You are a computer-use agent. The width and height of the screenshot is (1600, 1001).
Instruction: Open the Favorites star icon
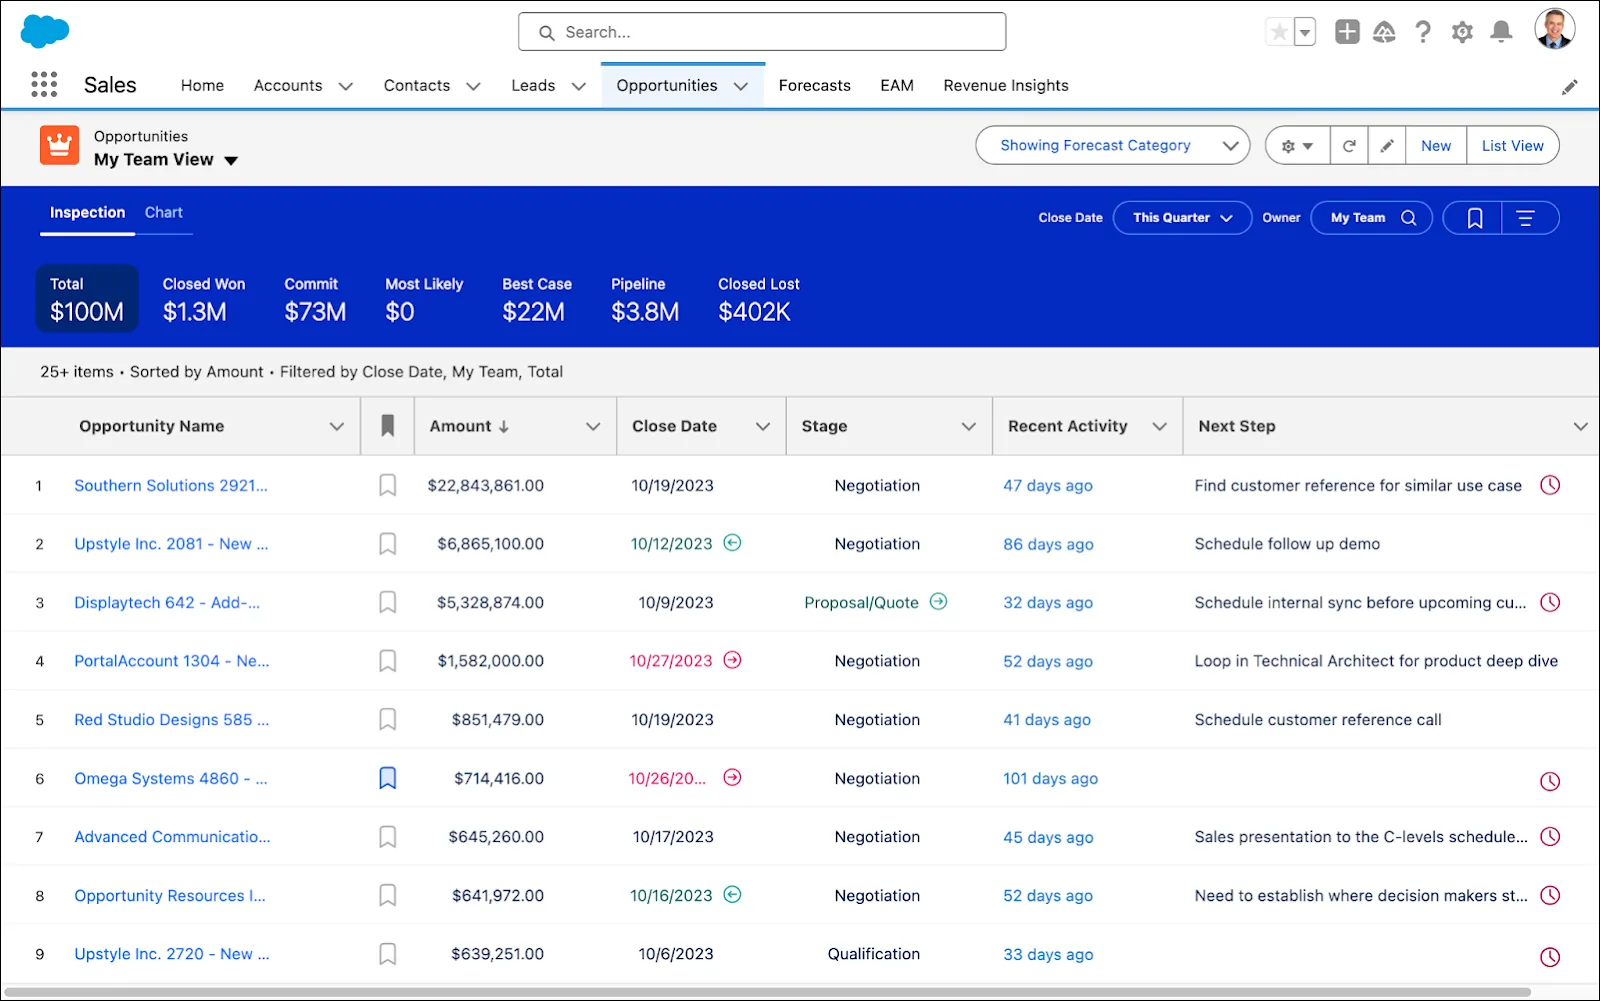coord(1279,32)
